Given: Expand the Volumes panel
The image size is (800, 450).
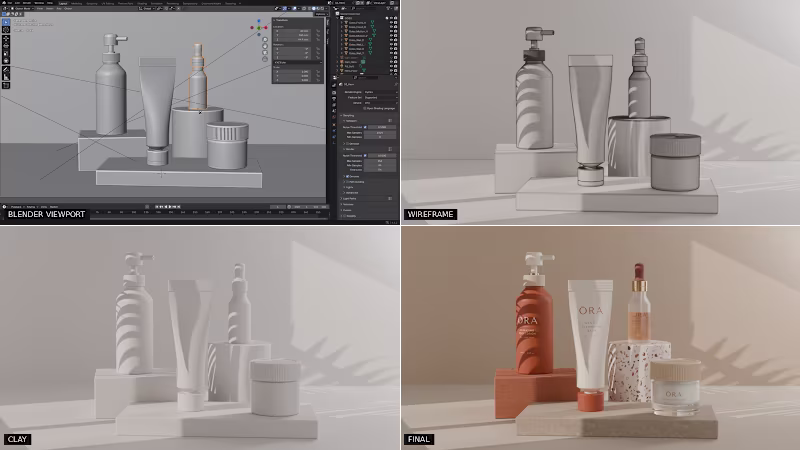Looking at the screenshot, I should tap(348, 204).
